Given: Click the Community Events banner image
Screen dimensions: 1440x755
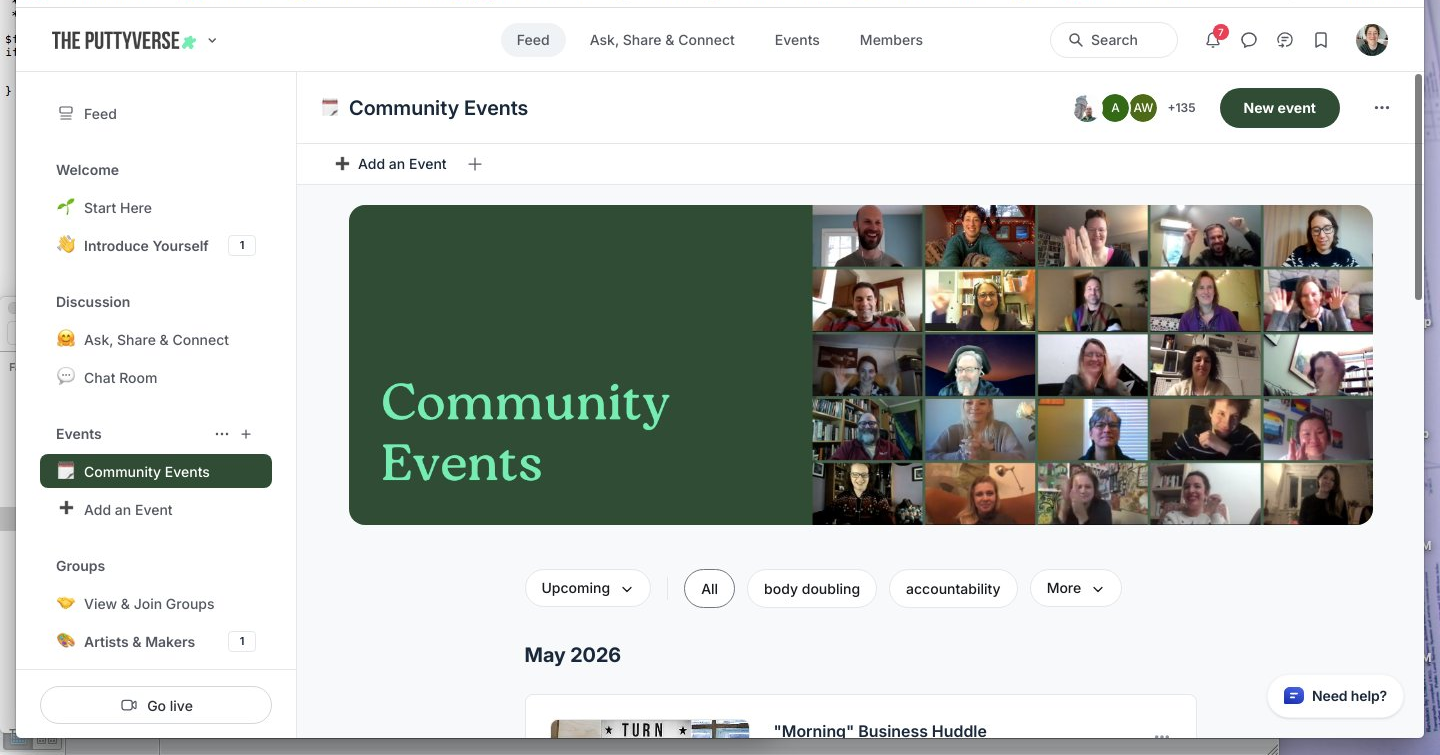Looking at the screenshot, I should [860, 365].
